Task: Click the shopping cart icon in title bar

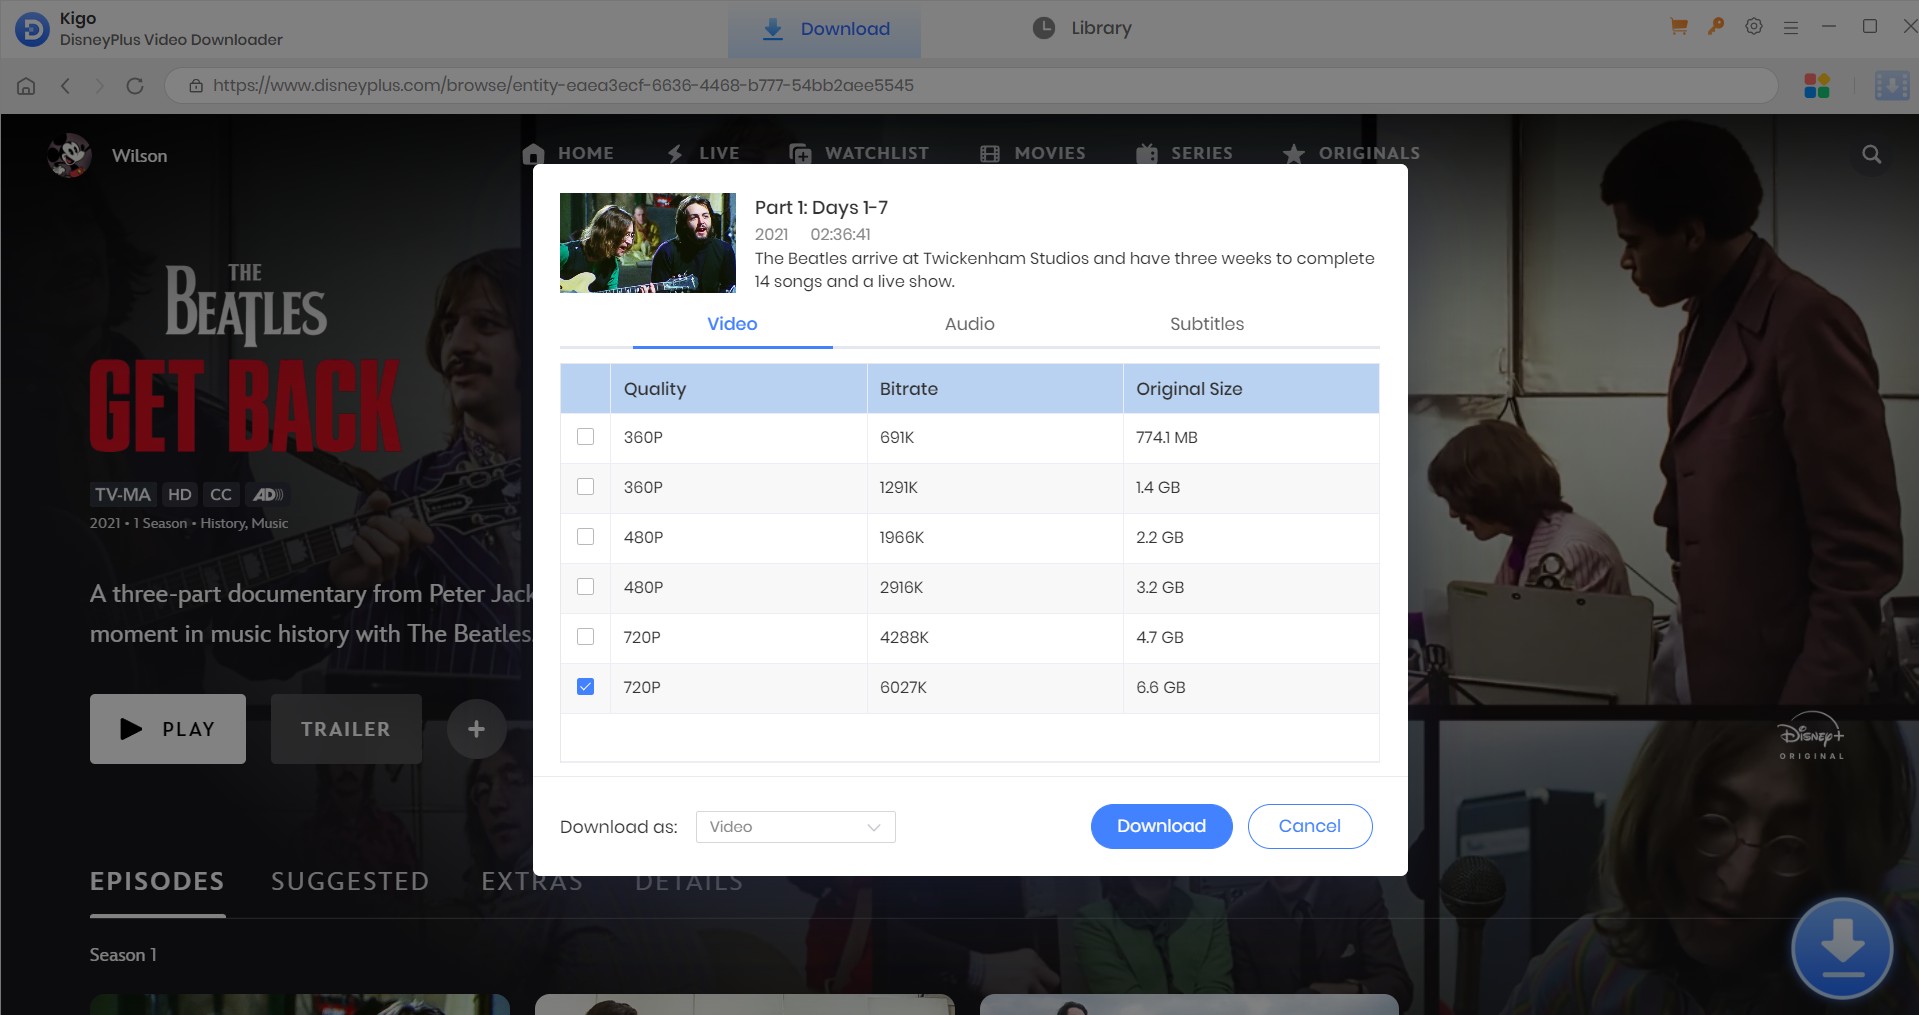Action: (1679, 27)
